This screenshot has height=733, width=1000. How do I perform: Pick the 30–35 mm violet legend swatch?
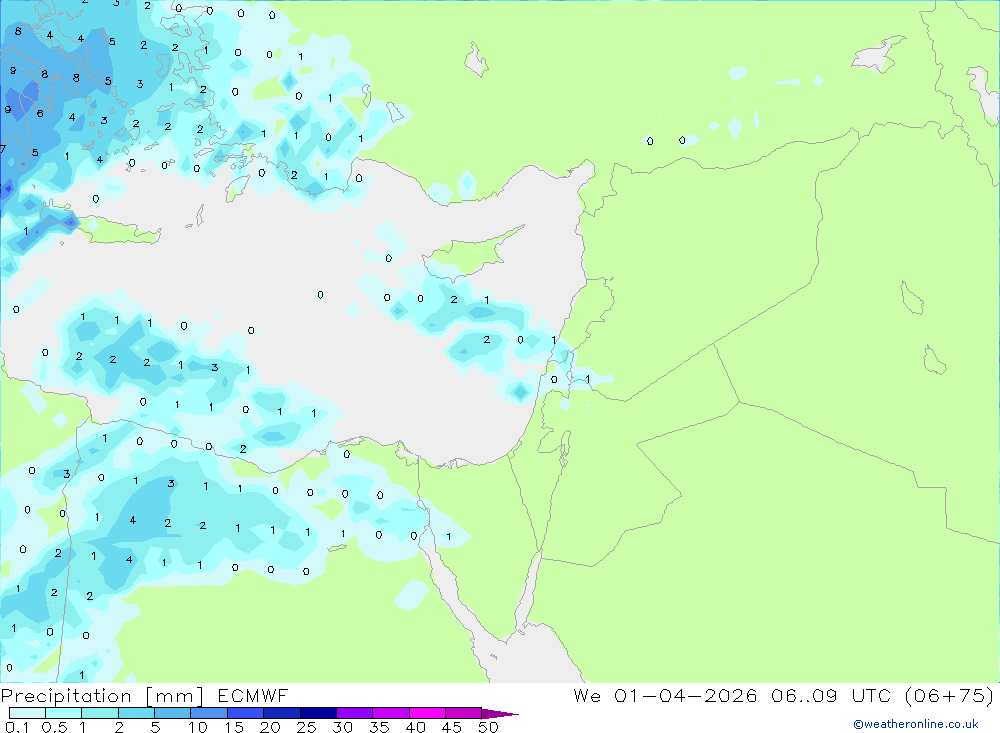click(x=355, y=713)
